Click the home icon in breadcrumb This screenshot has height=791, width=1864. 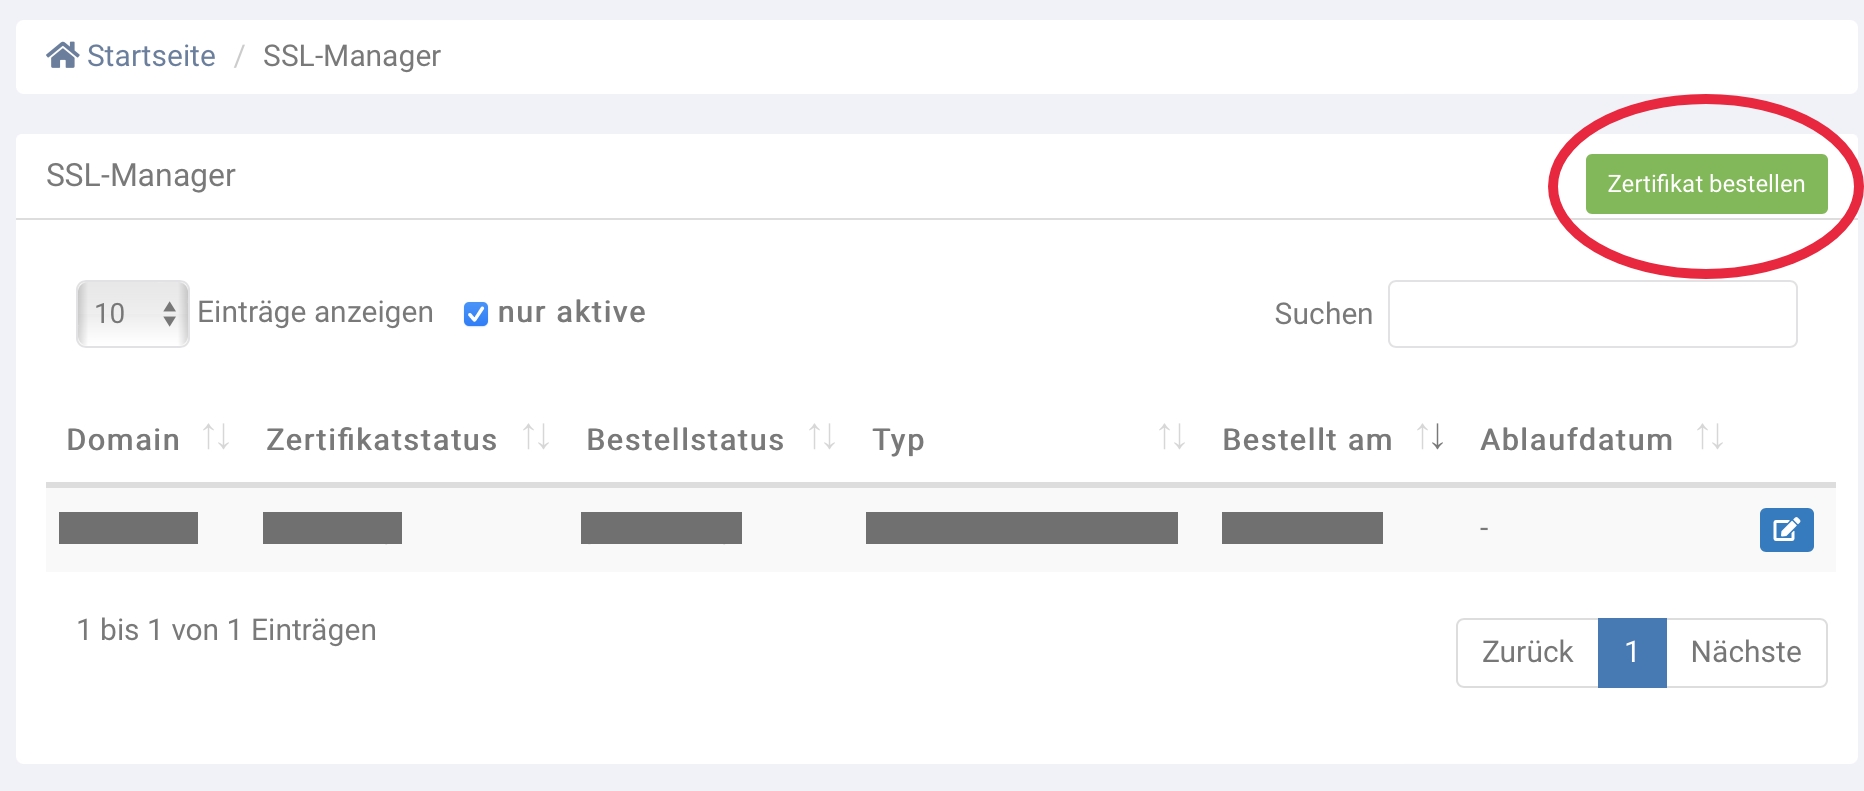click(x=62, y=55)
